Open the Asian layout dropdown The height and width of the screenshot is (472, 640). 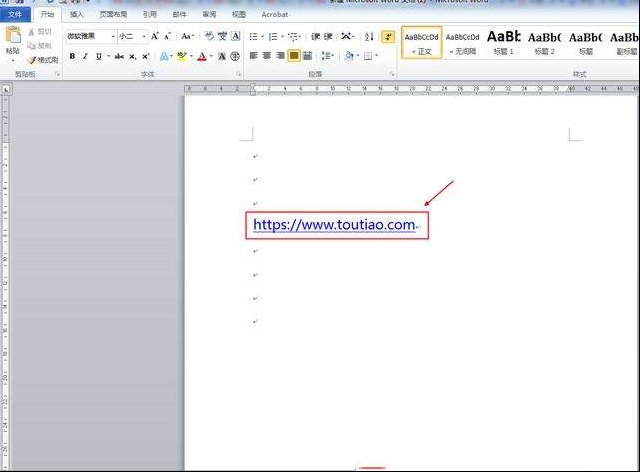point(347,37)
